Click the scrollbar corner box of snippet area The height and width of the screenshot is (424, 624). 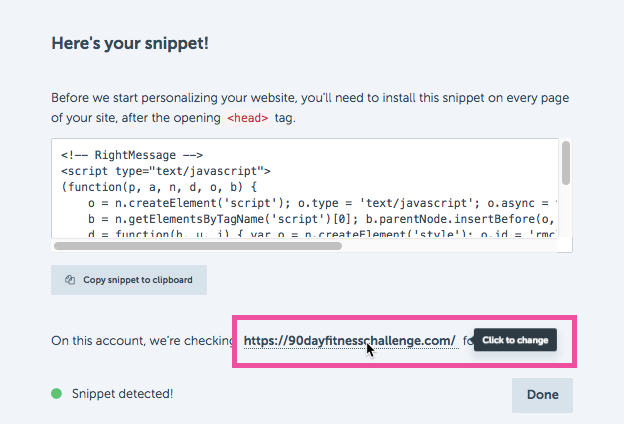(x=565, y=244)
